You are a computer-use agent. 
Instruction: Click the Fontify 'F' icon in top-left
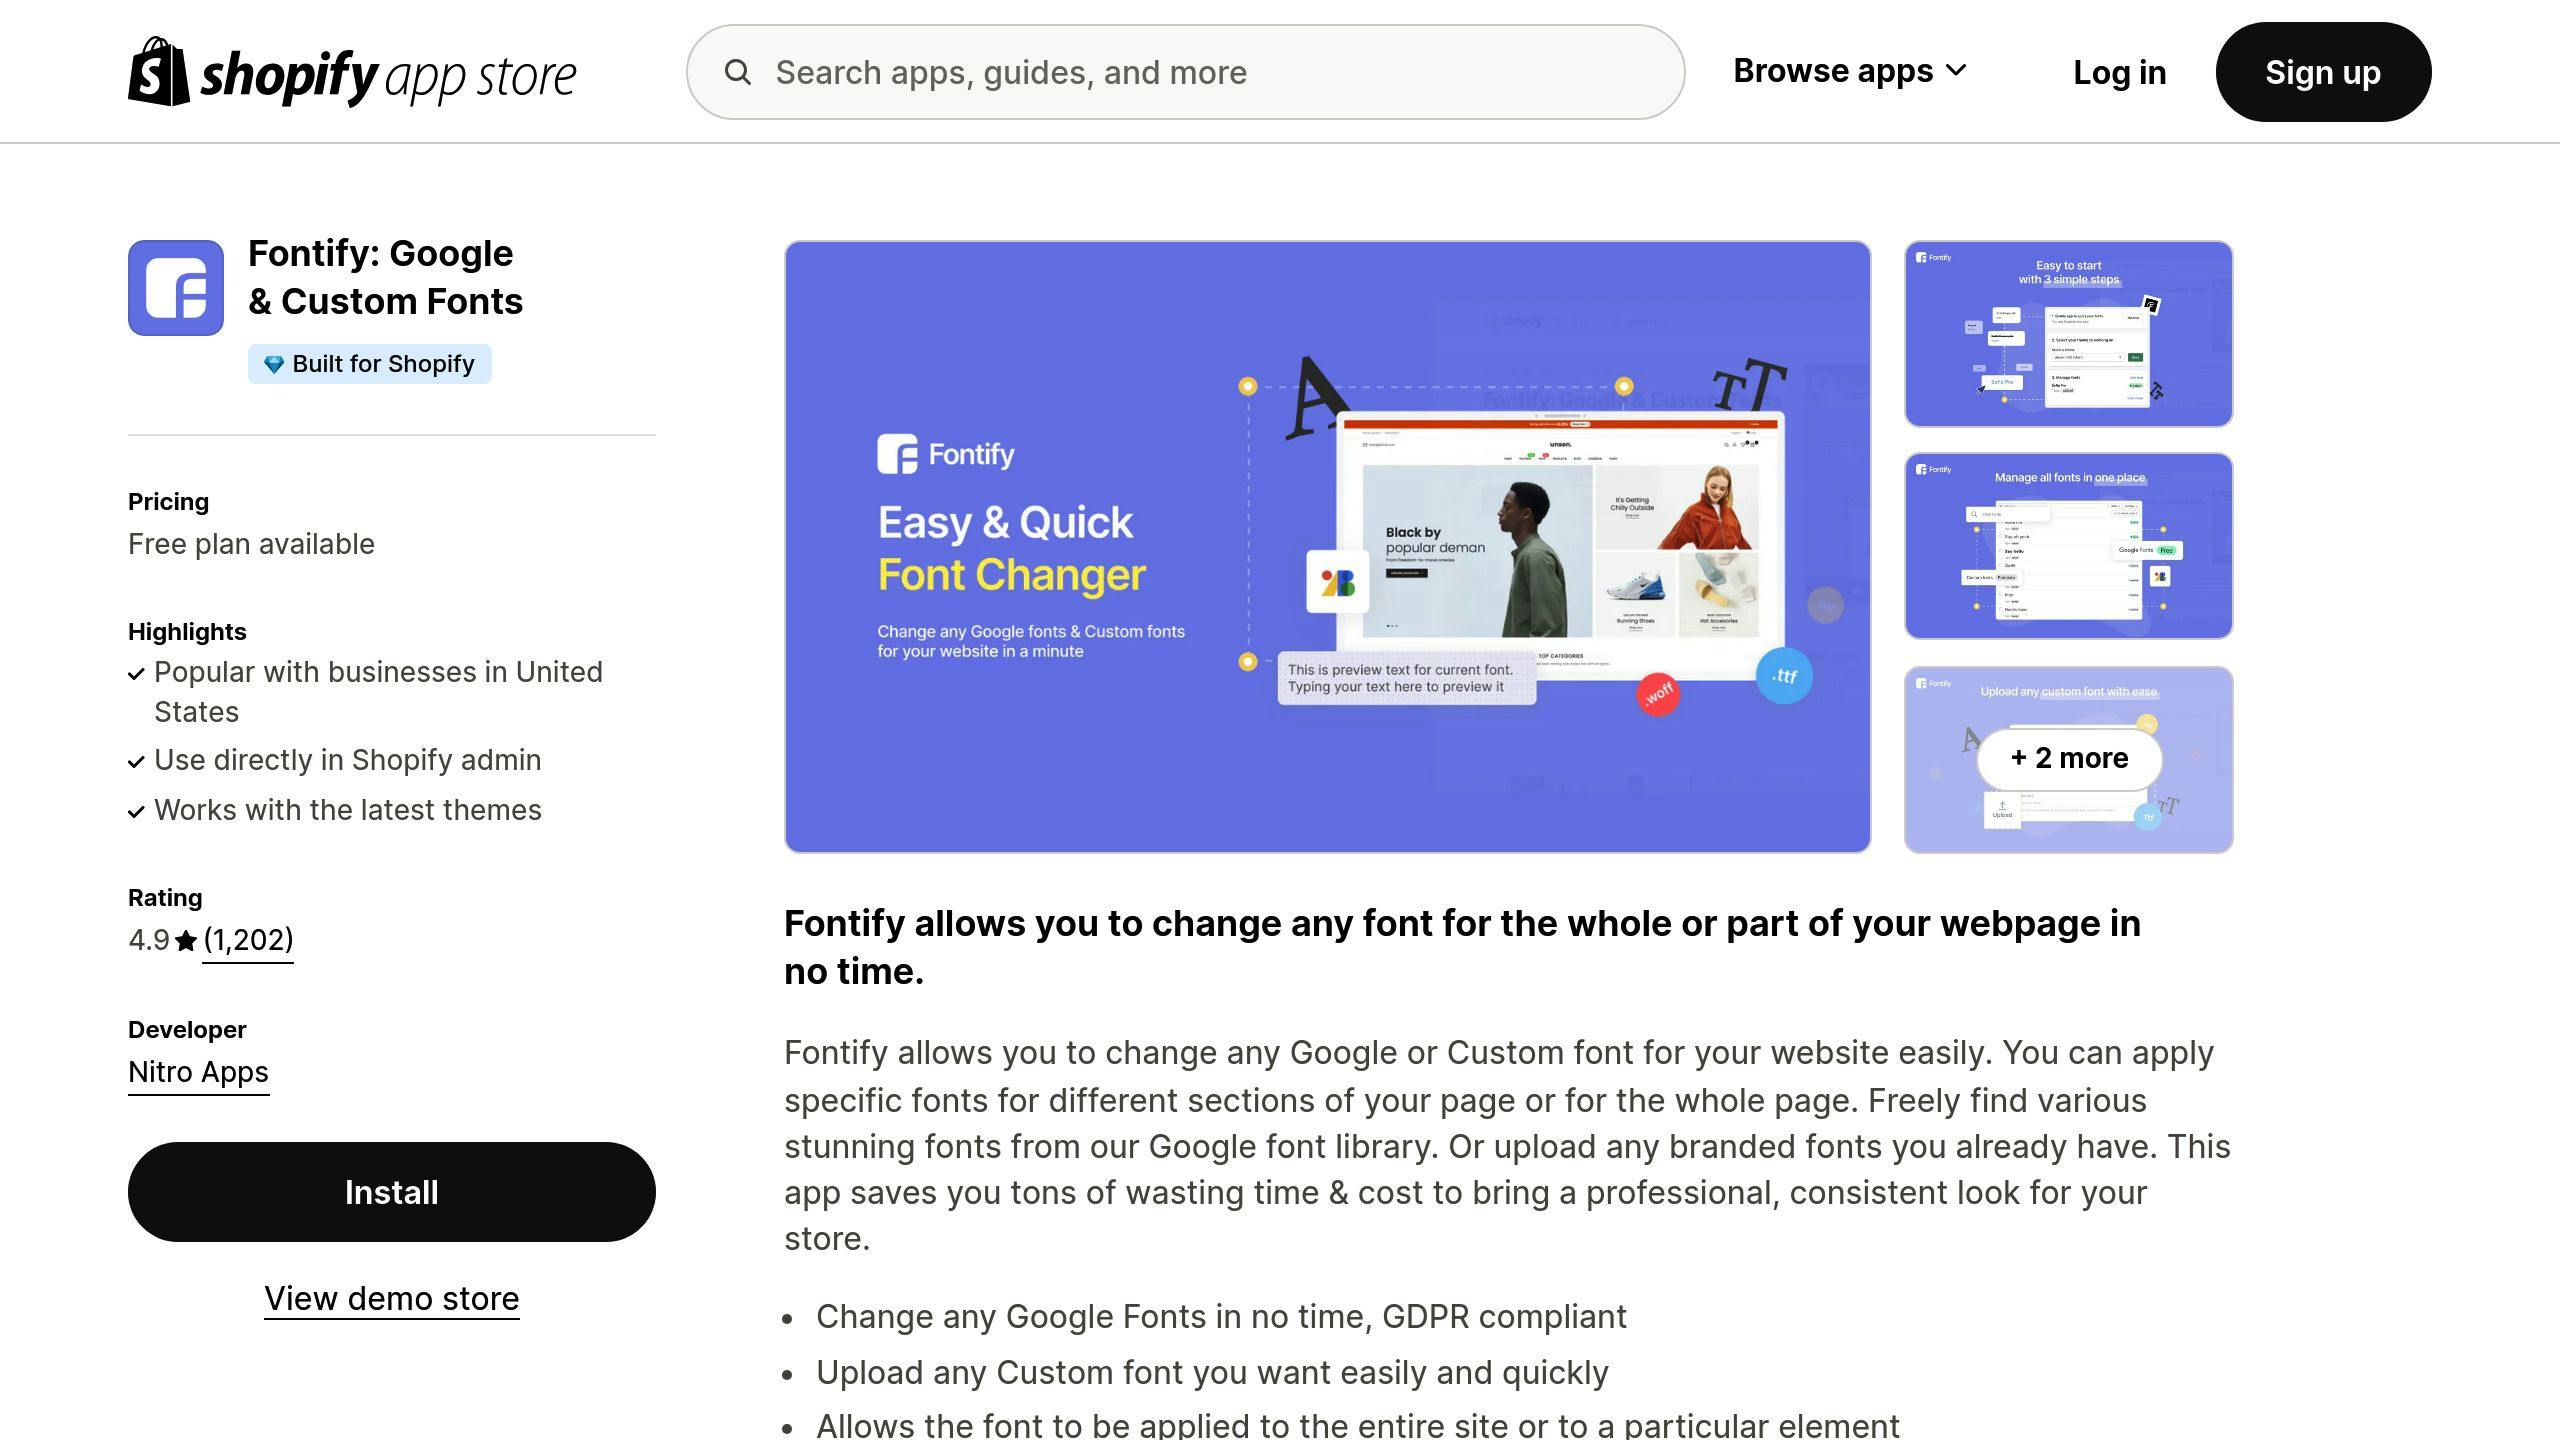[176, 287]
